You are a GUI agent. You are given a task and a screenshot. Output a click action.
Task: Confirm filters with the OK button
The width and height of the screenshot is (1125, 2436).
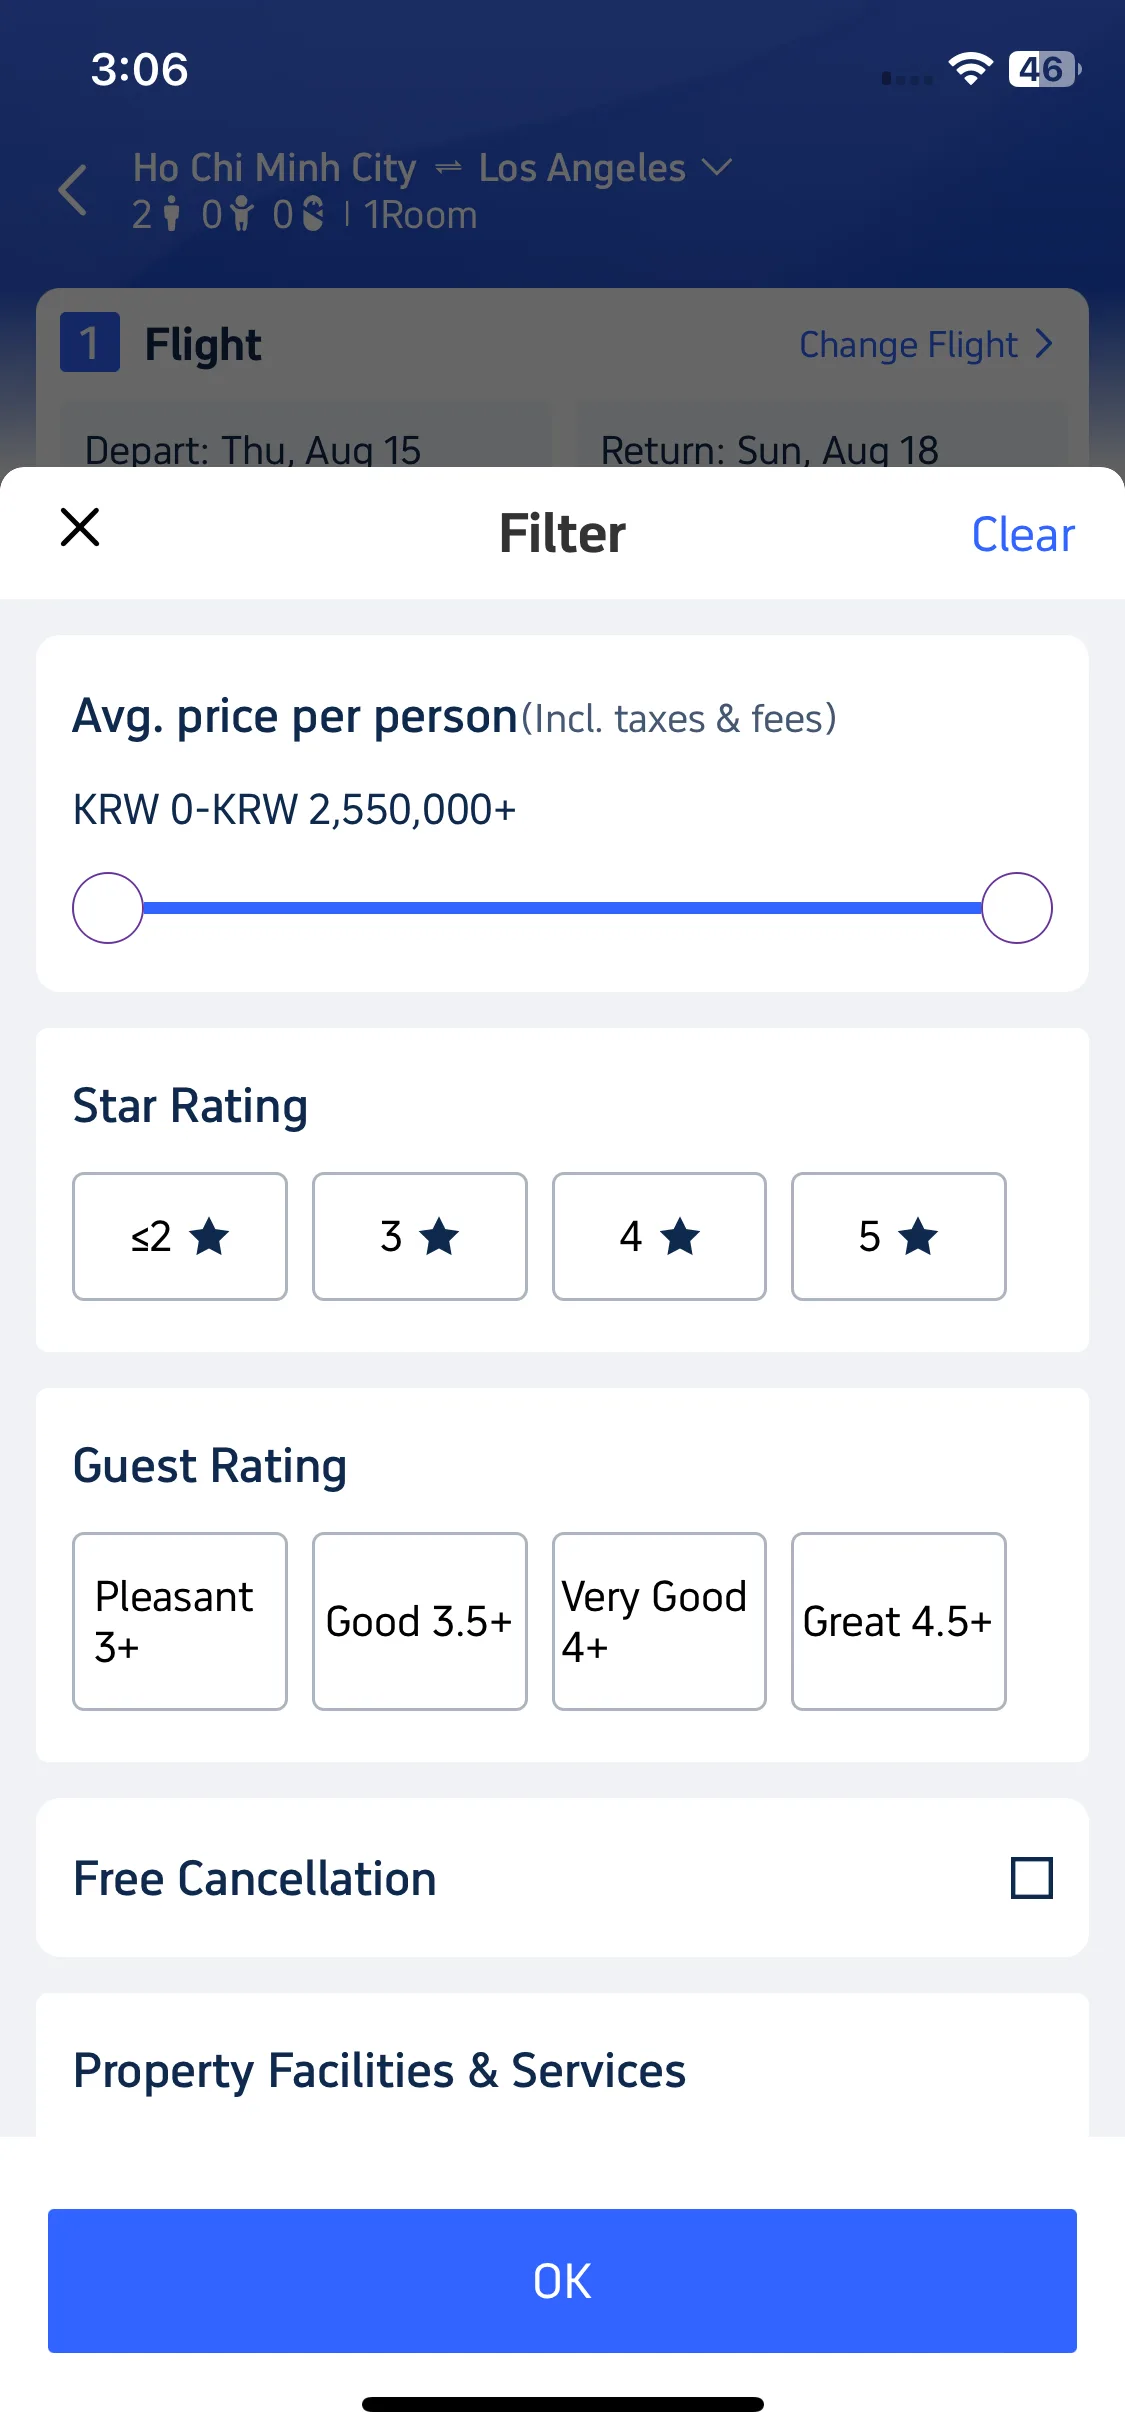[x=562, y=2280]
